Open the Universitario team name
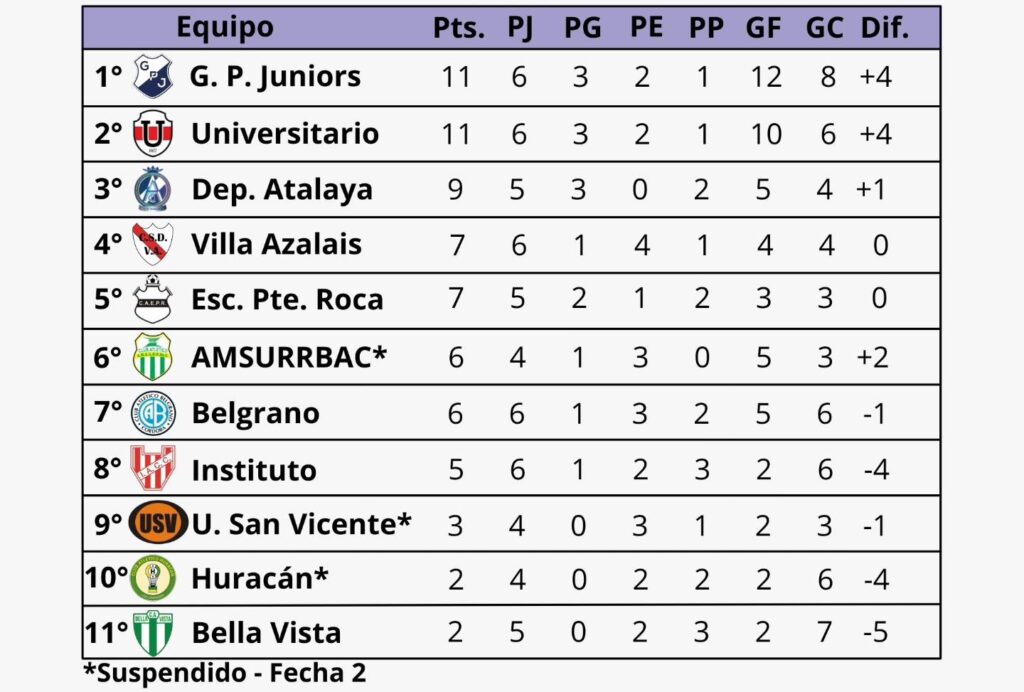The image size is (1024, 692). pyautogui.click(x=285, y=134)
